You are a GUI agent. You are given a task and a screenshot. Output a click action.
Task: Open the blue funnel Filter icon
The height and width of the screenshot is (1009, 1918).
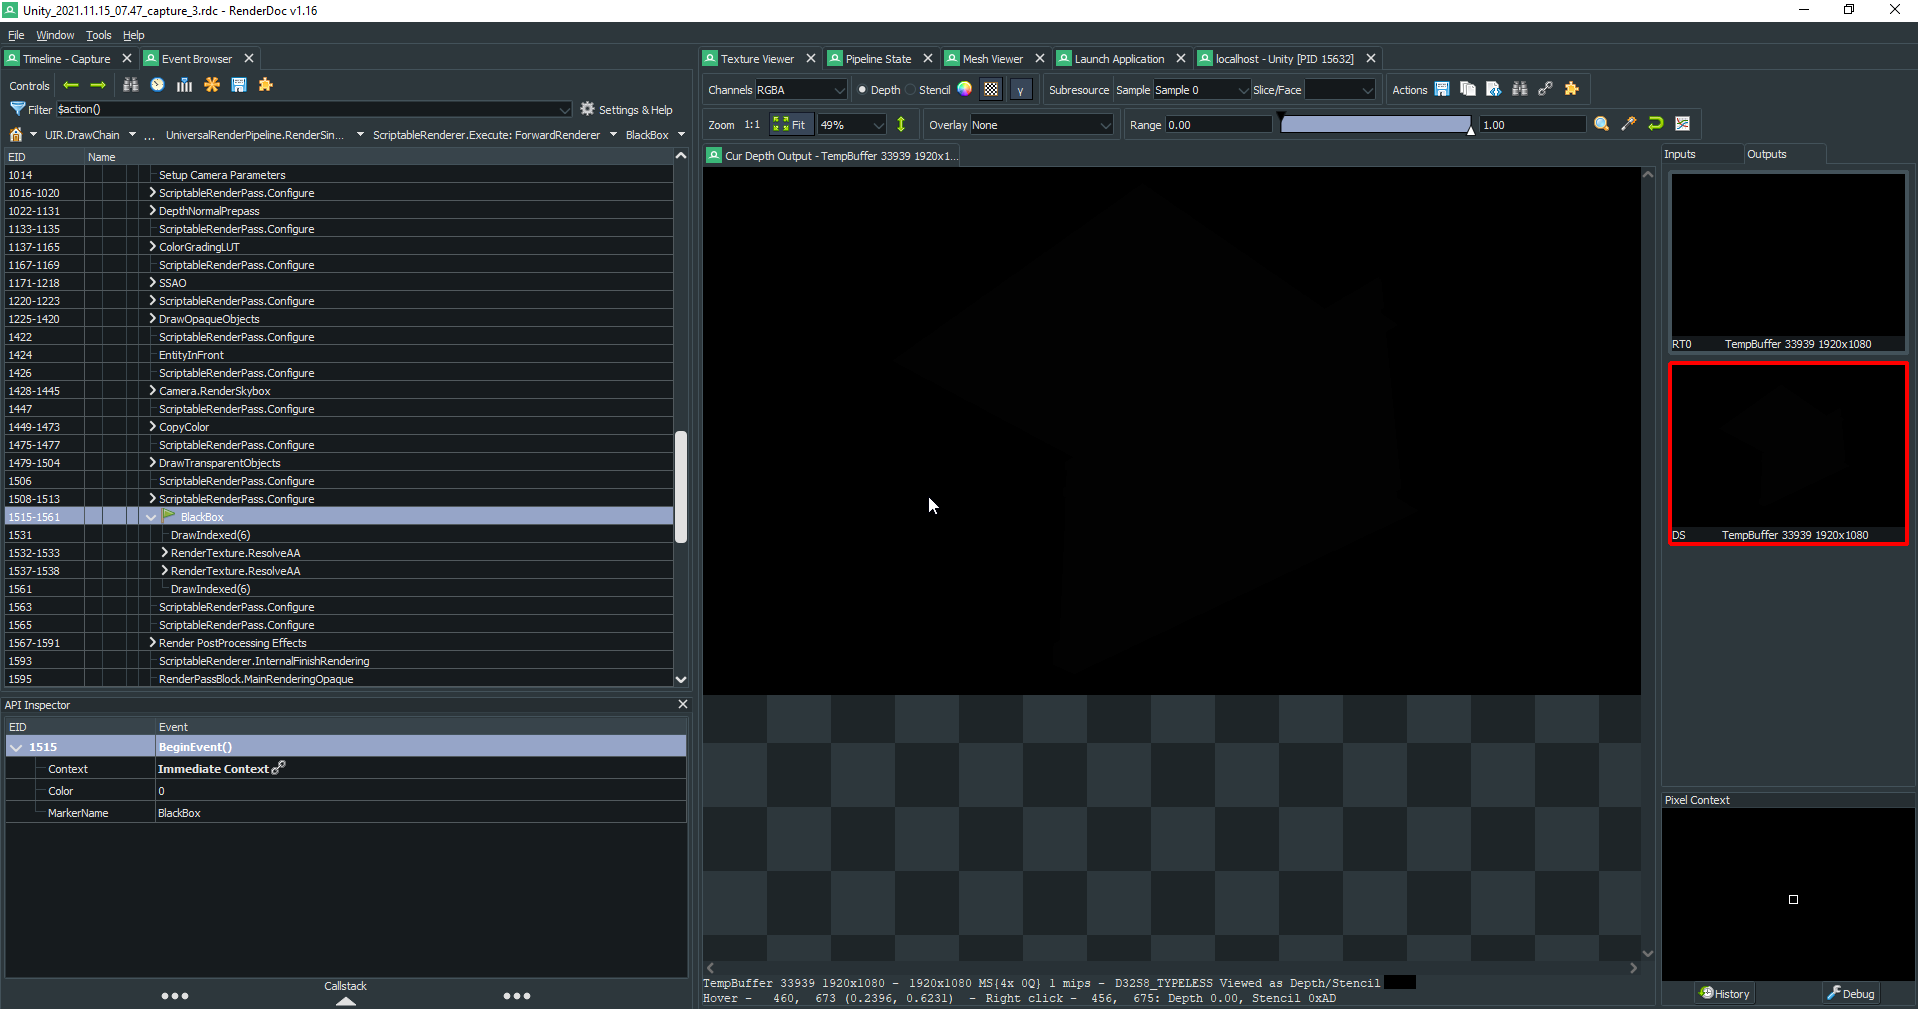(x=17, y=109)
